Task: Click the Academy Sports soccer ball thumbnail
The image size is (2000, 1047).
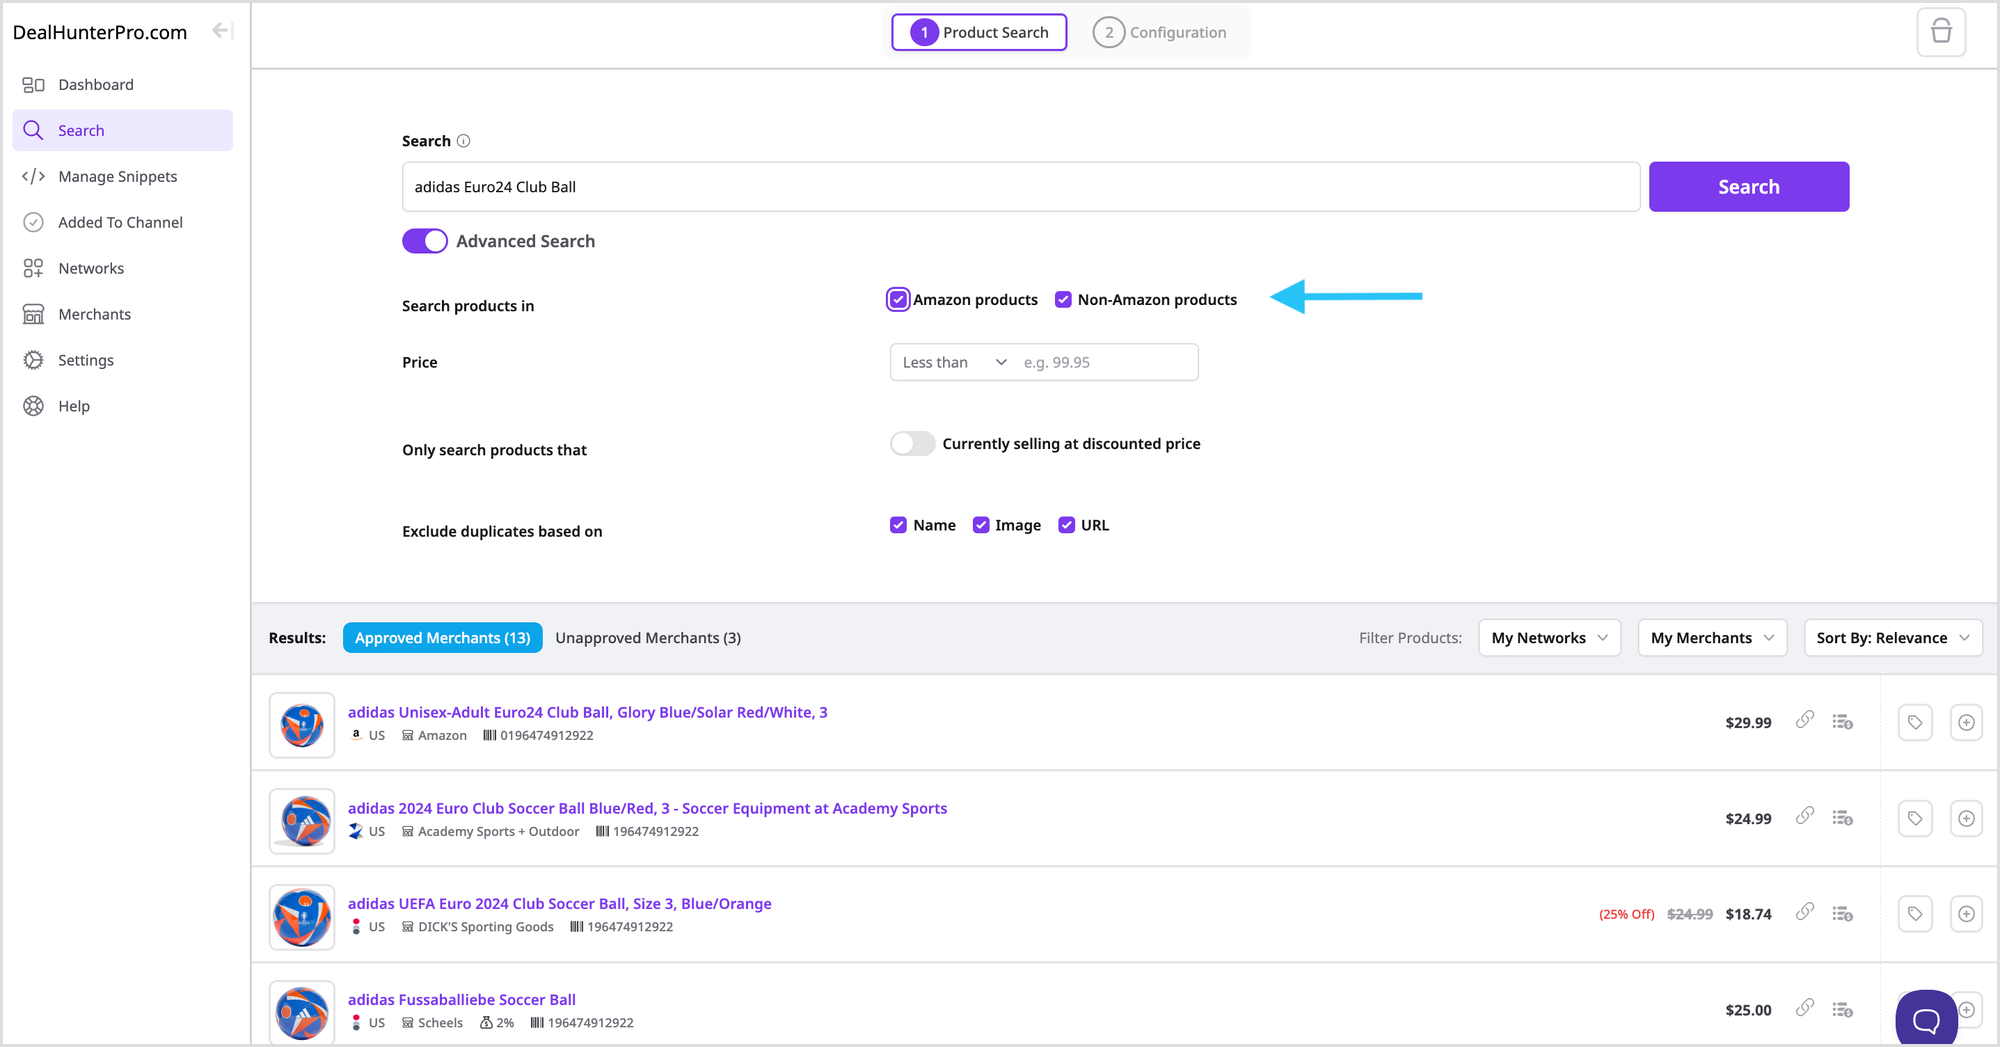Action: [302, 821]
